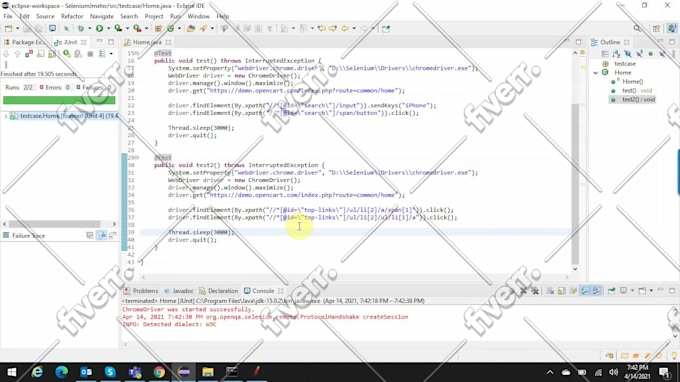Click the Open Perspective icon
The width and height of the screenshot is (680, 382).
(656, 29)
